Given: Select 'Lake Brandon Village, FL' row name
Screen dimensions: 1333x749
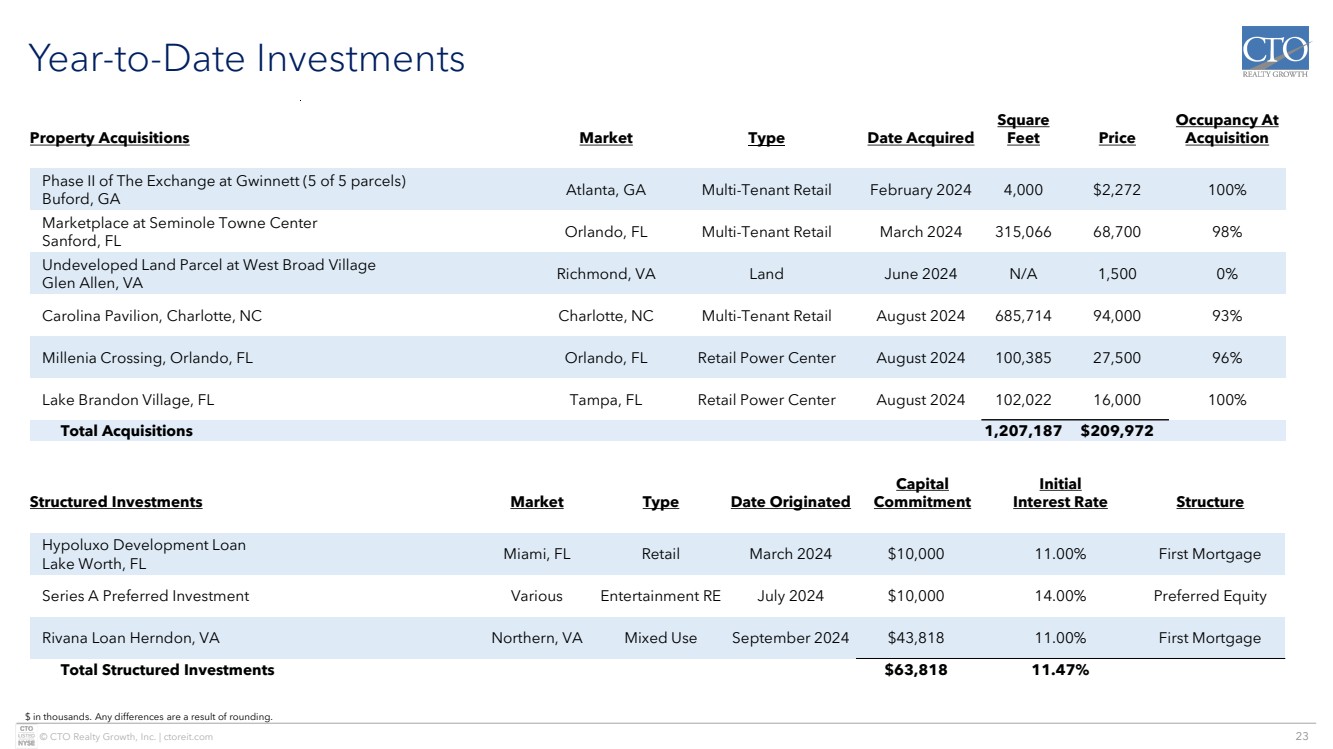Looking at the screenshot, I should (x=128, y=400).
